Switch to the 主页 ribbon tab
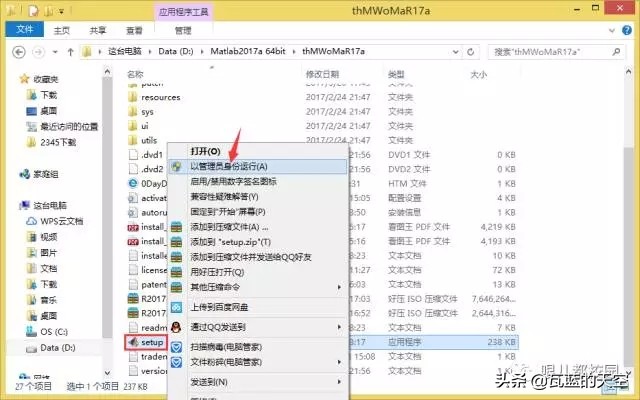Screen dimensions: 640x400 (x=62, y=31)
